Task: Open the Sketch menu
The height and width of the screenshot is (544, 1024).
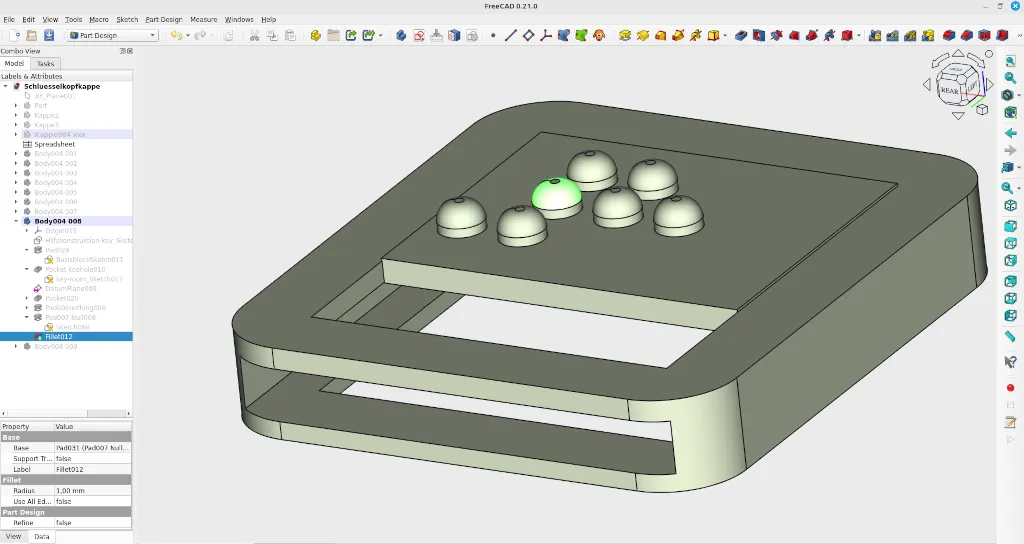Action: tap(127, 20)
